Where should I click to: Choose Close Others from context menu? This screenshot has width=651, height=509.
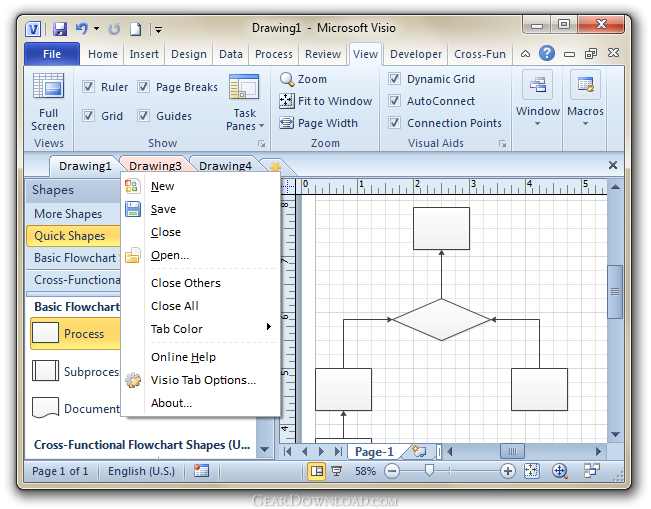click(x=186, y=283)
